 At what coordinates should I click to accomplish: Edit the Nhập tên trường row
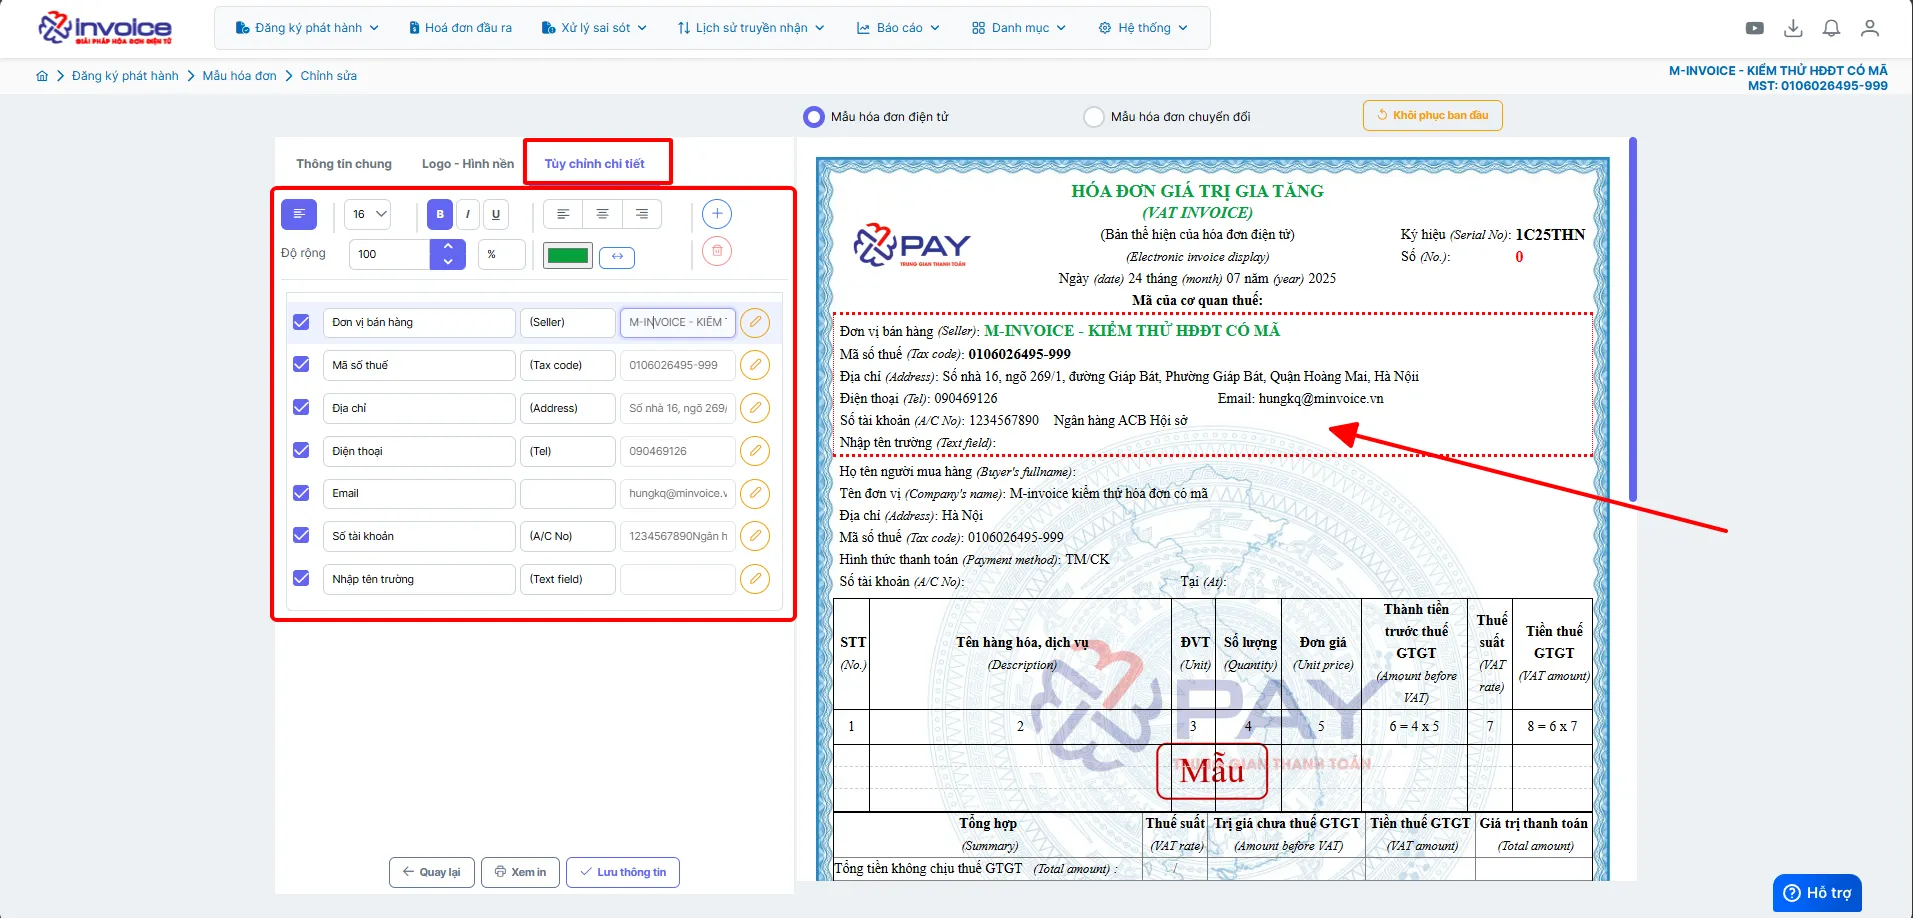tap(755, 579)
